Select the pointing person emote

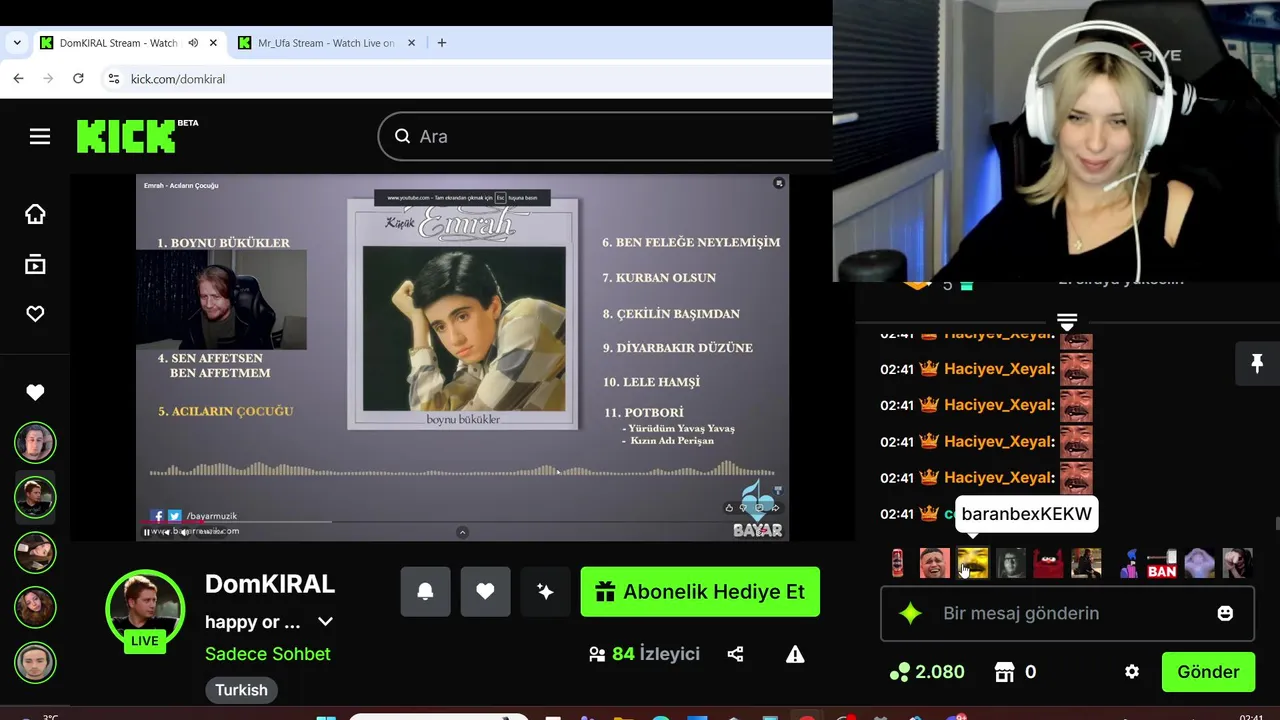click(x=1237, y=563)
